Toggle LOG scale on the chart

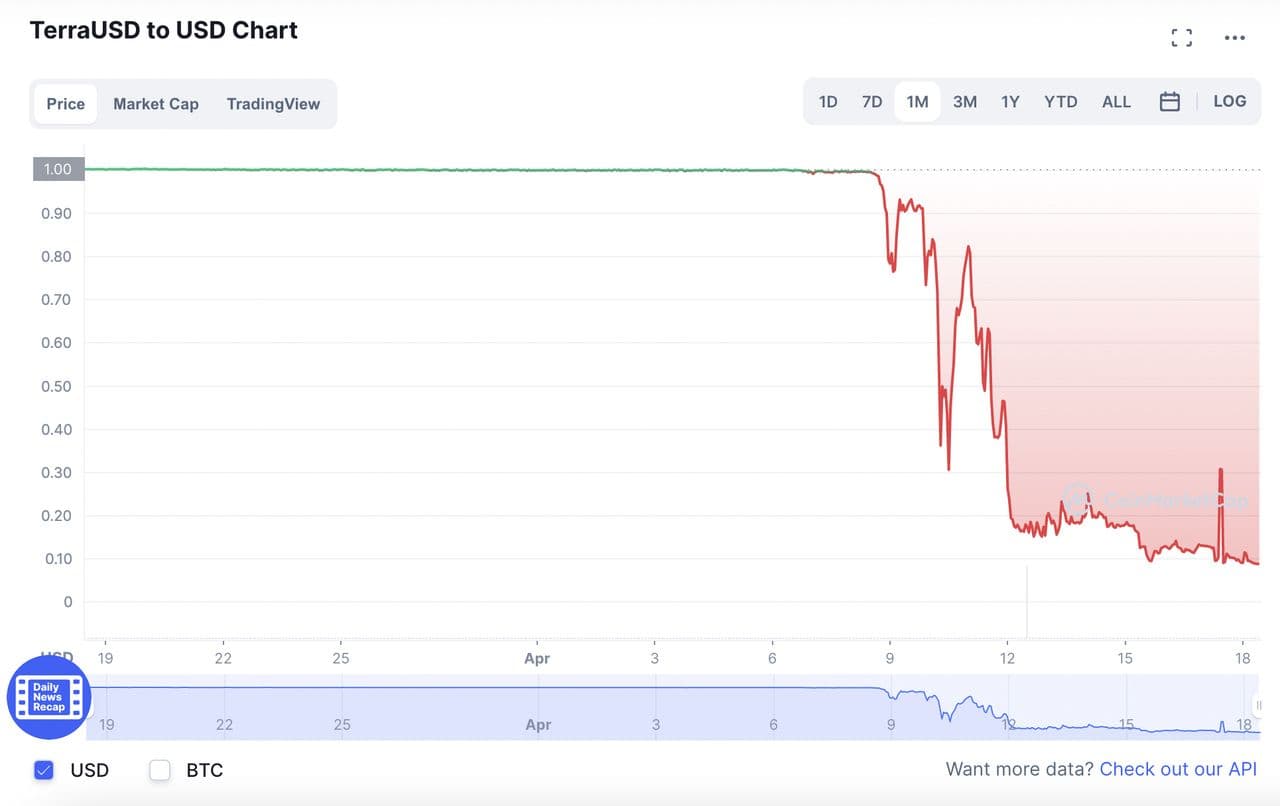[x=1229, y=102]
